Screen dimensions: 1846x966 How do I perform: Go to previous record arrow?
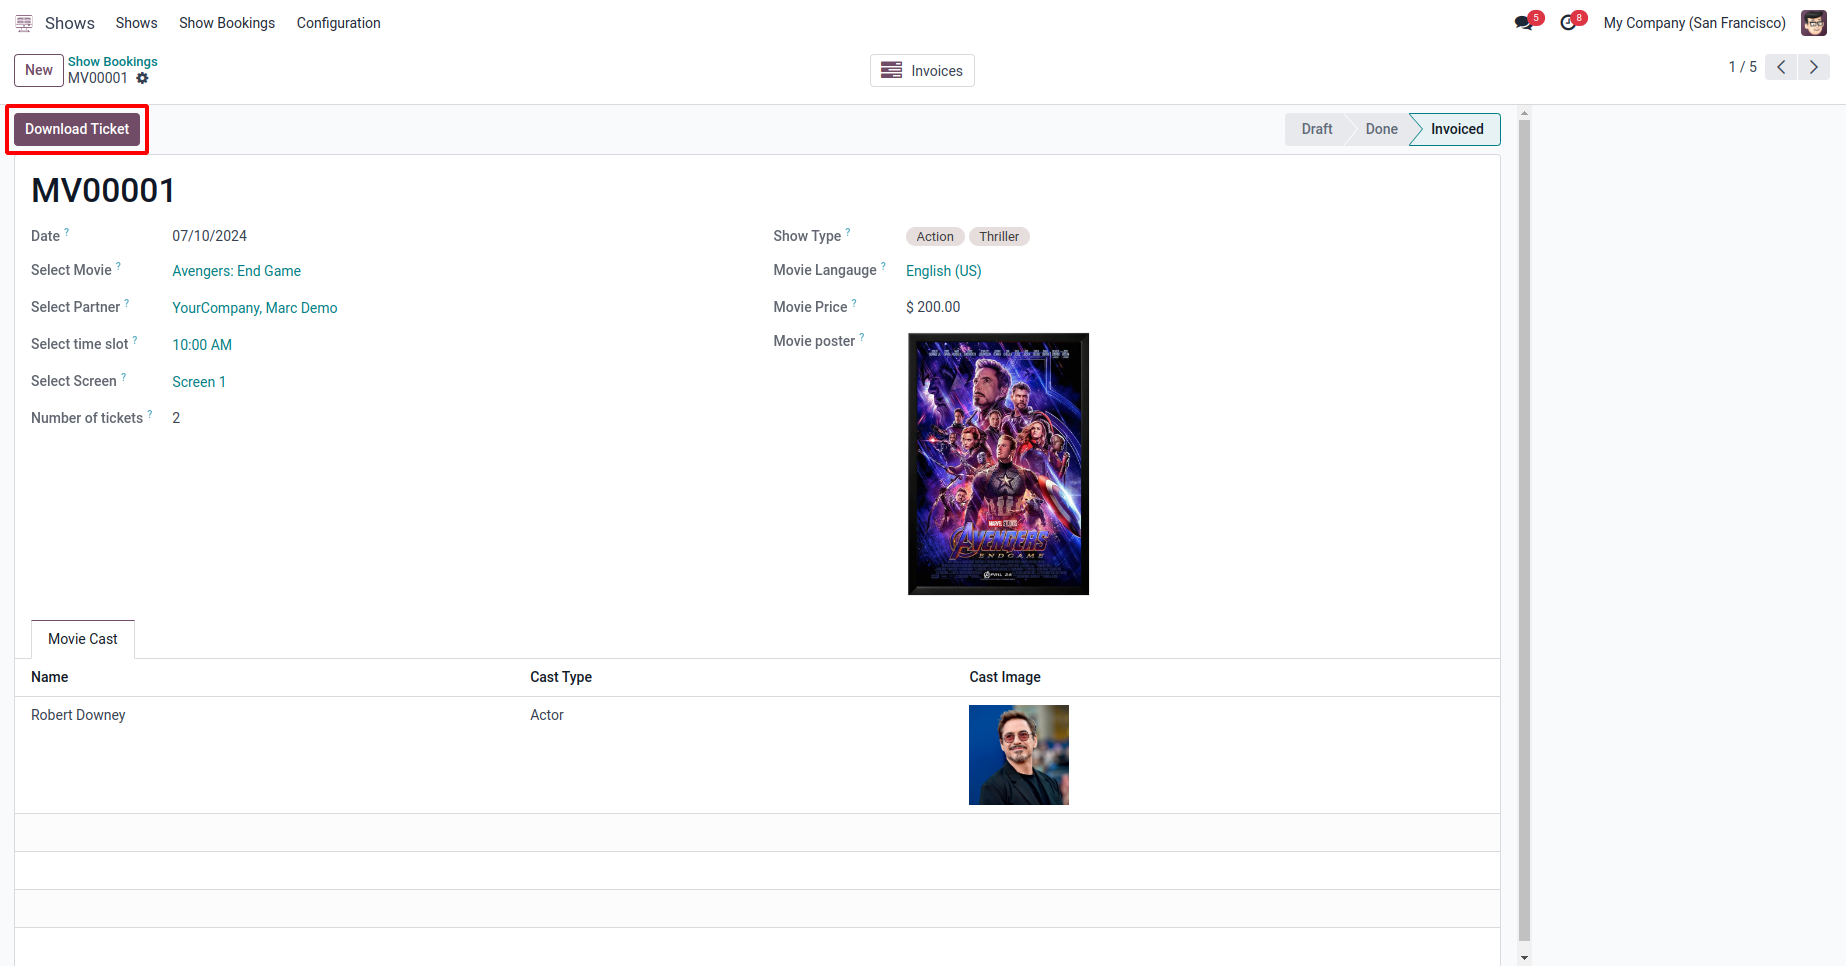click(x=1781, y=67)
